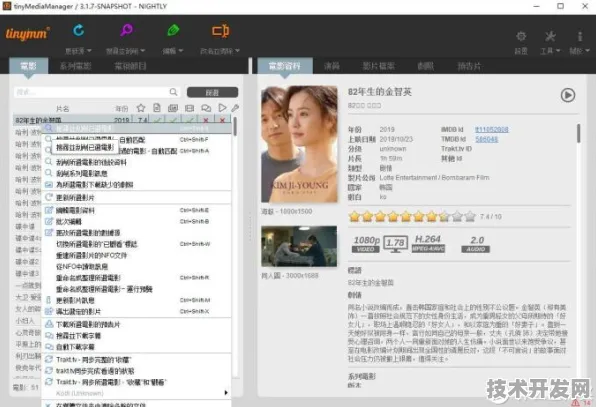Choose rename selected movies entry with Ctrl+Shift+R

pos(137,278)
